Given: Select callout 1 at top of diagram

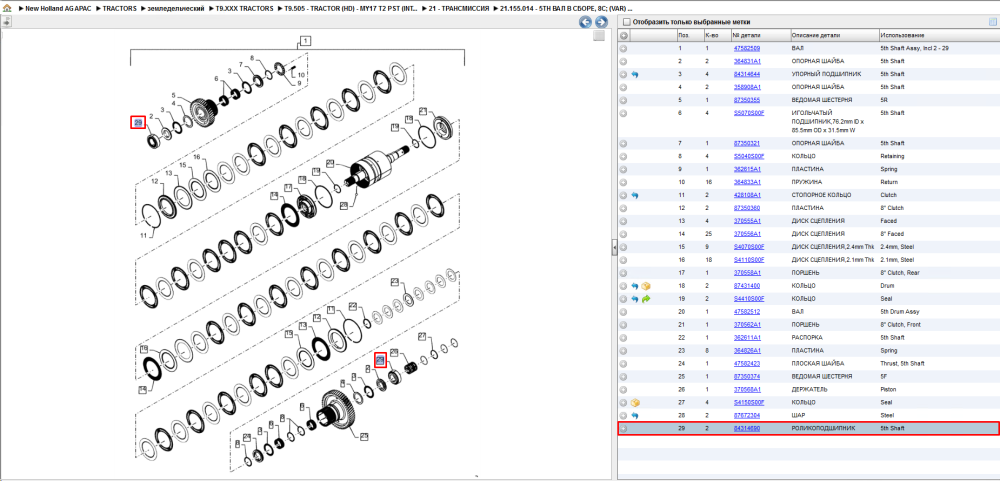Looking at the screenshot, I should point(305,41).
